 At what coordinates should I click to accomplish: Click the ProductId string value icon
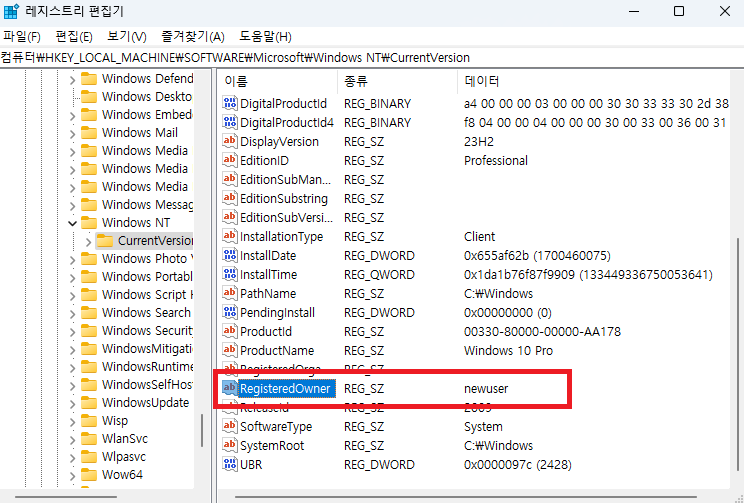pyautogui.click(x=230, y=331)
